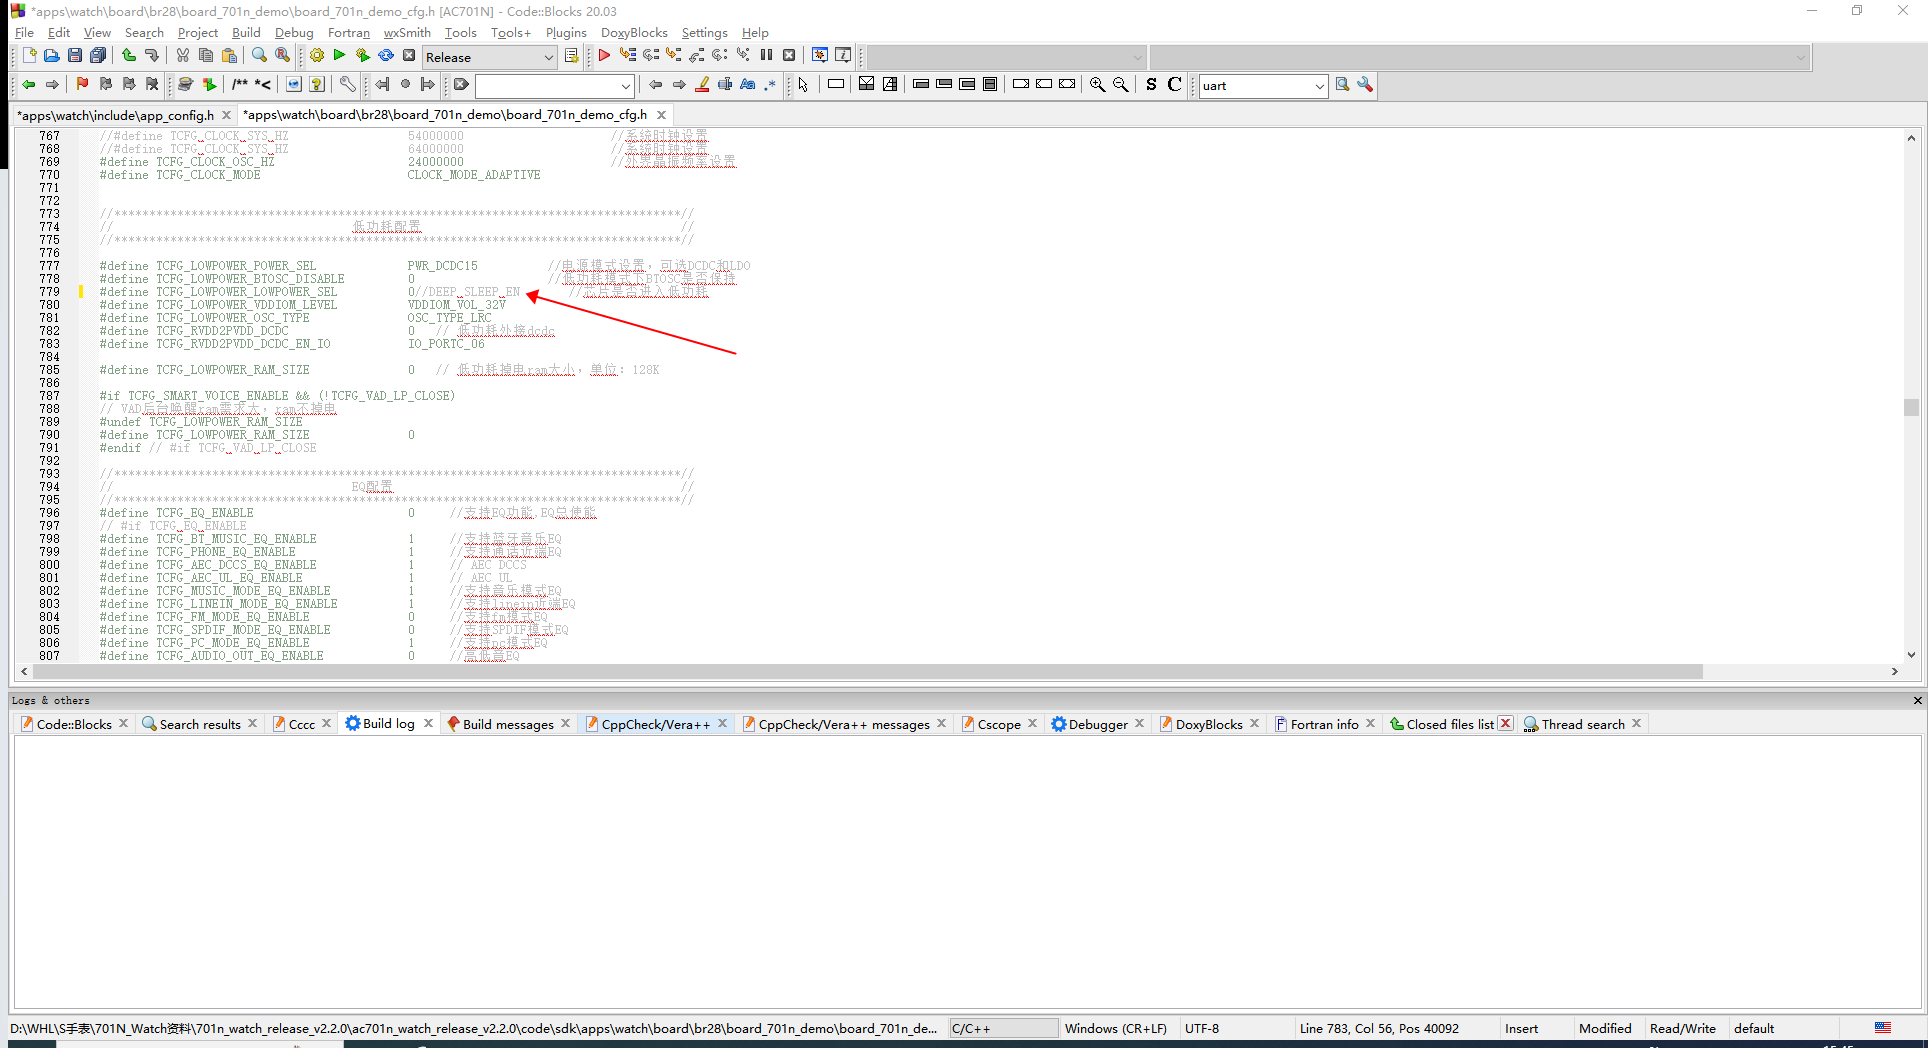Toggle regular expression search option
This screenshot has height=1048, width=1928.
(770, 85)
